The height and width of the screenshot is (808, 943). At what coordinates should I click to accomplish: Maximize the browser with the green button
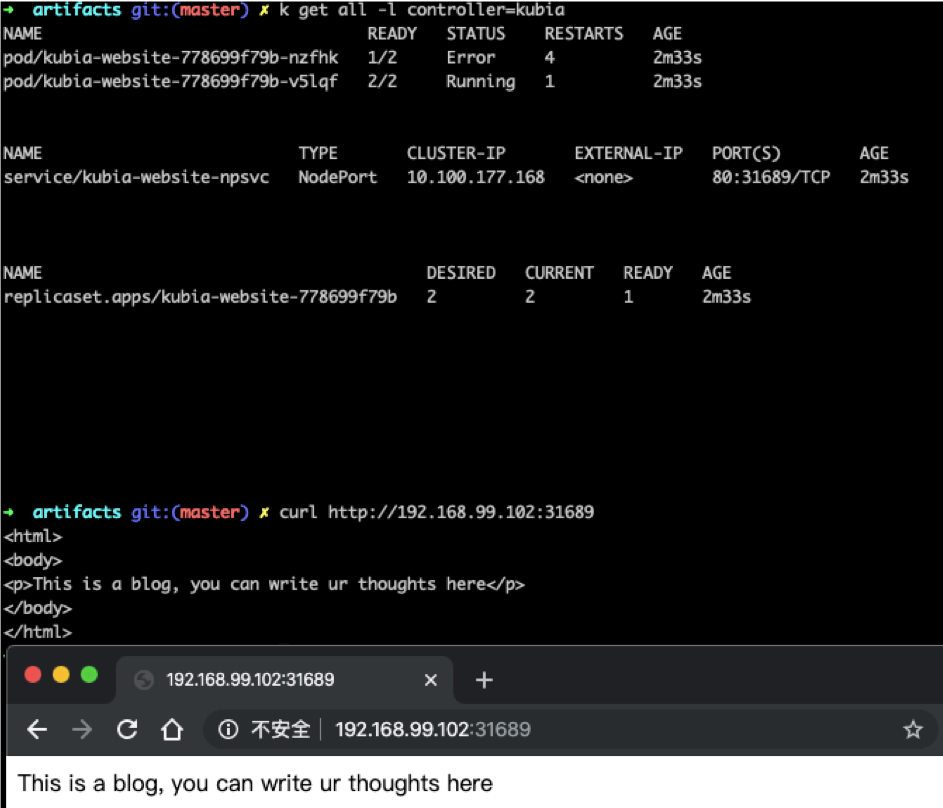pos(89,675)
